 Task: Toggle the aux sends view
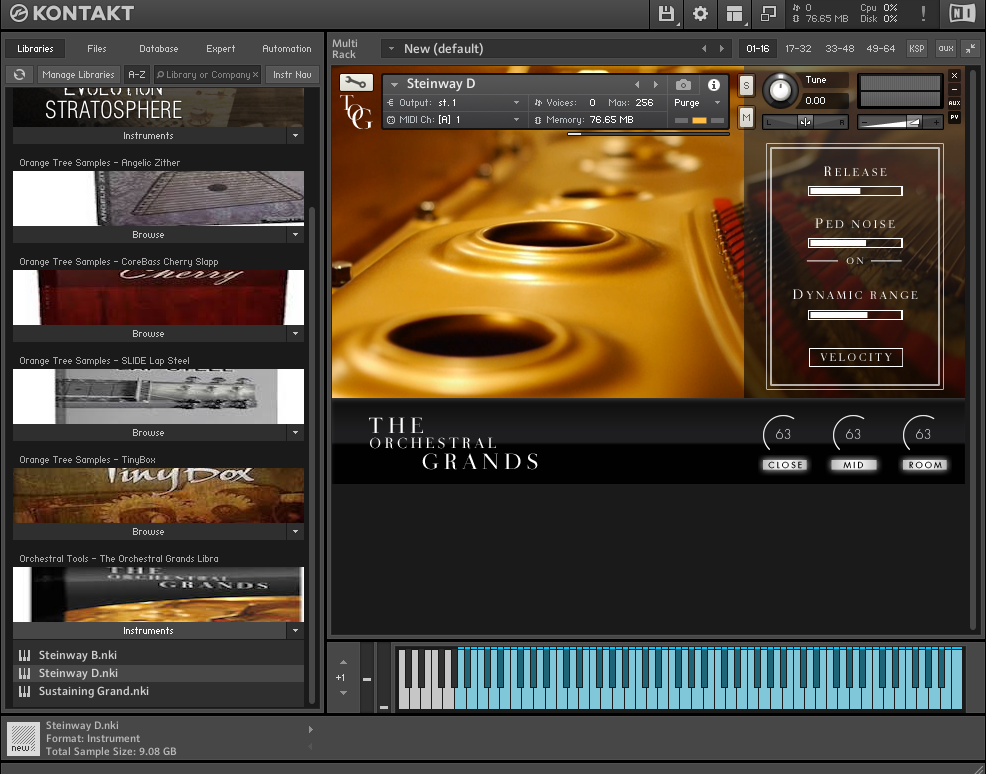946,48
